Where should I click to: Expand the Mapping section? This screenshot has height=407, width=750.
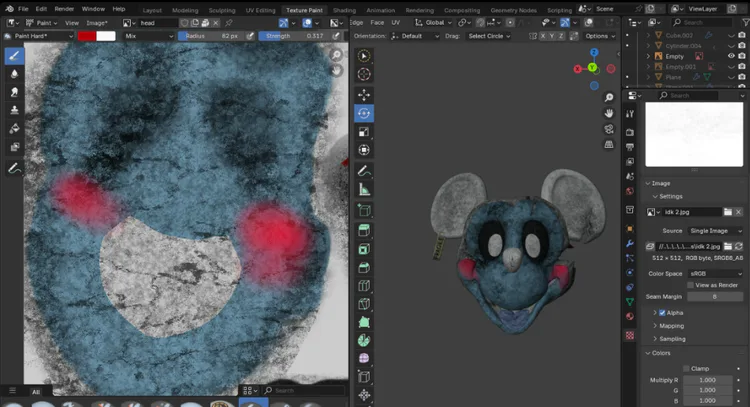point(671,325)
